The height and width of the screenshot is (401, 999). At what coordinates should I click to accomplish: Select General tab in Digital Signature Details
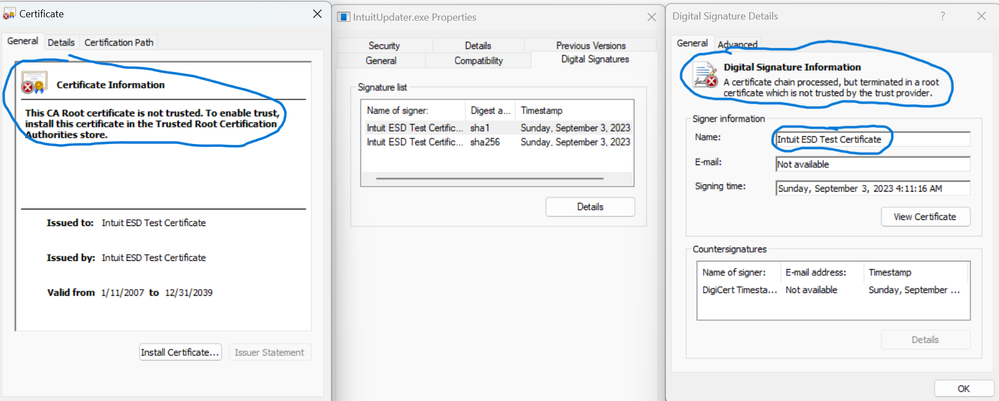pyautogui.click(x=692, y=43)
